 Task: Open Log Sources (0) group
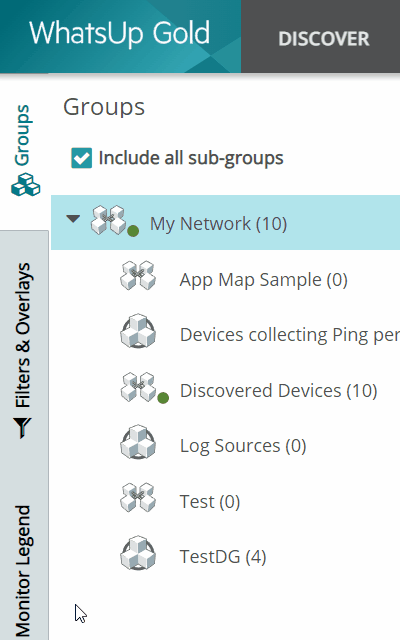pos(243,446)
